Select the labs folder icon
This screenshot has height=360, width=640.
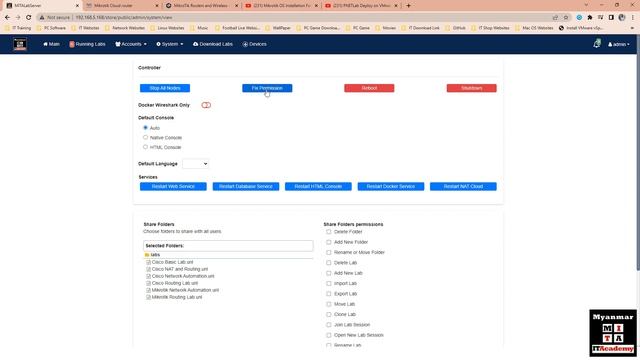click(x=147, y=255)
